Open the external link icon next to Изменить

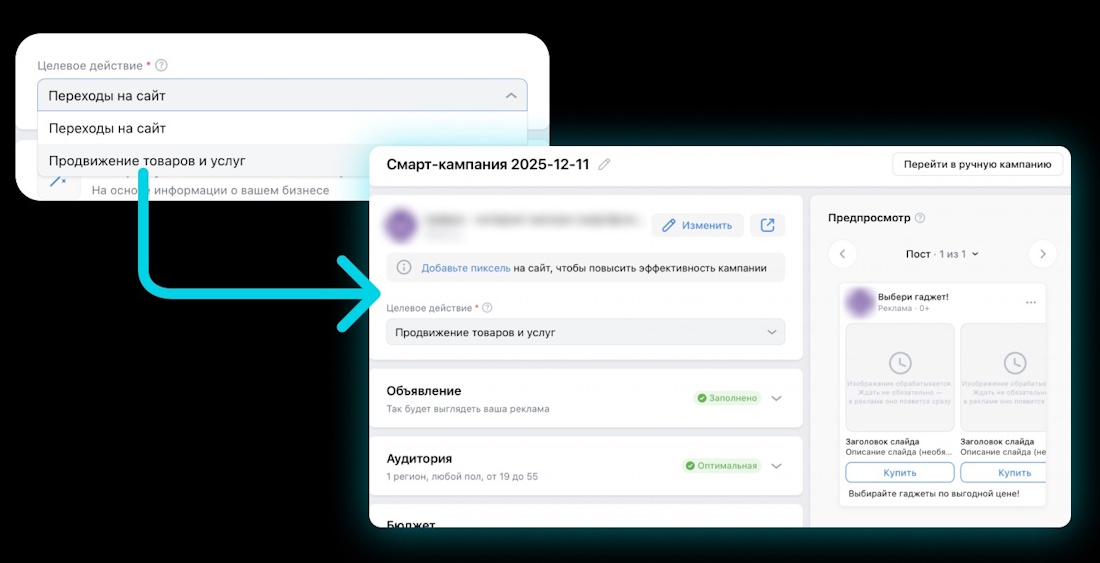pyautogui.click(x=767, y=225)
